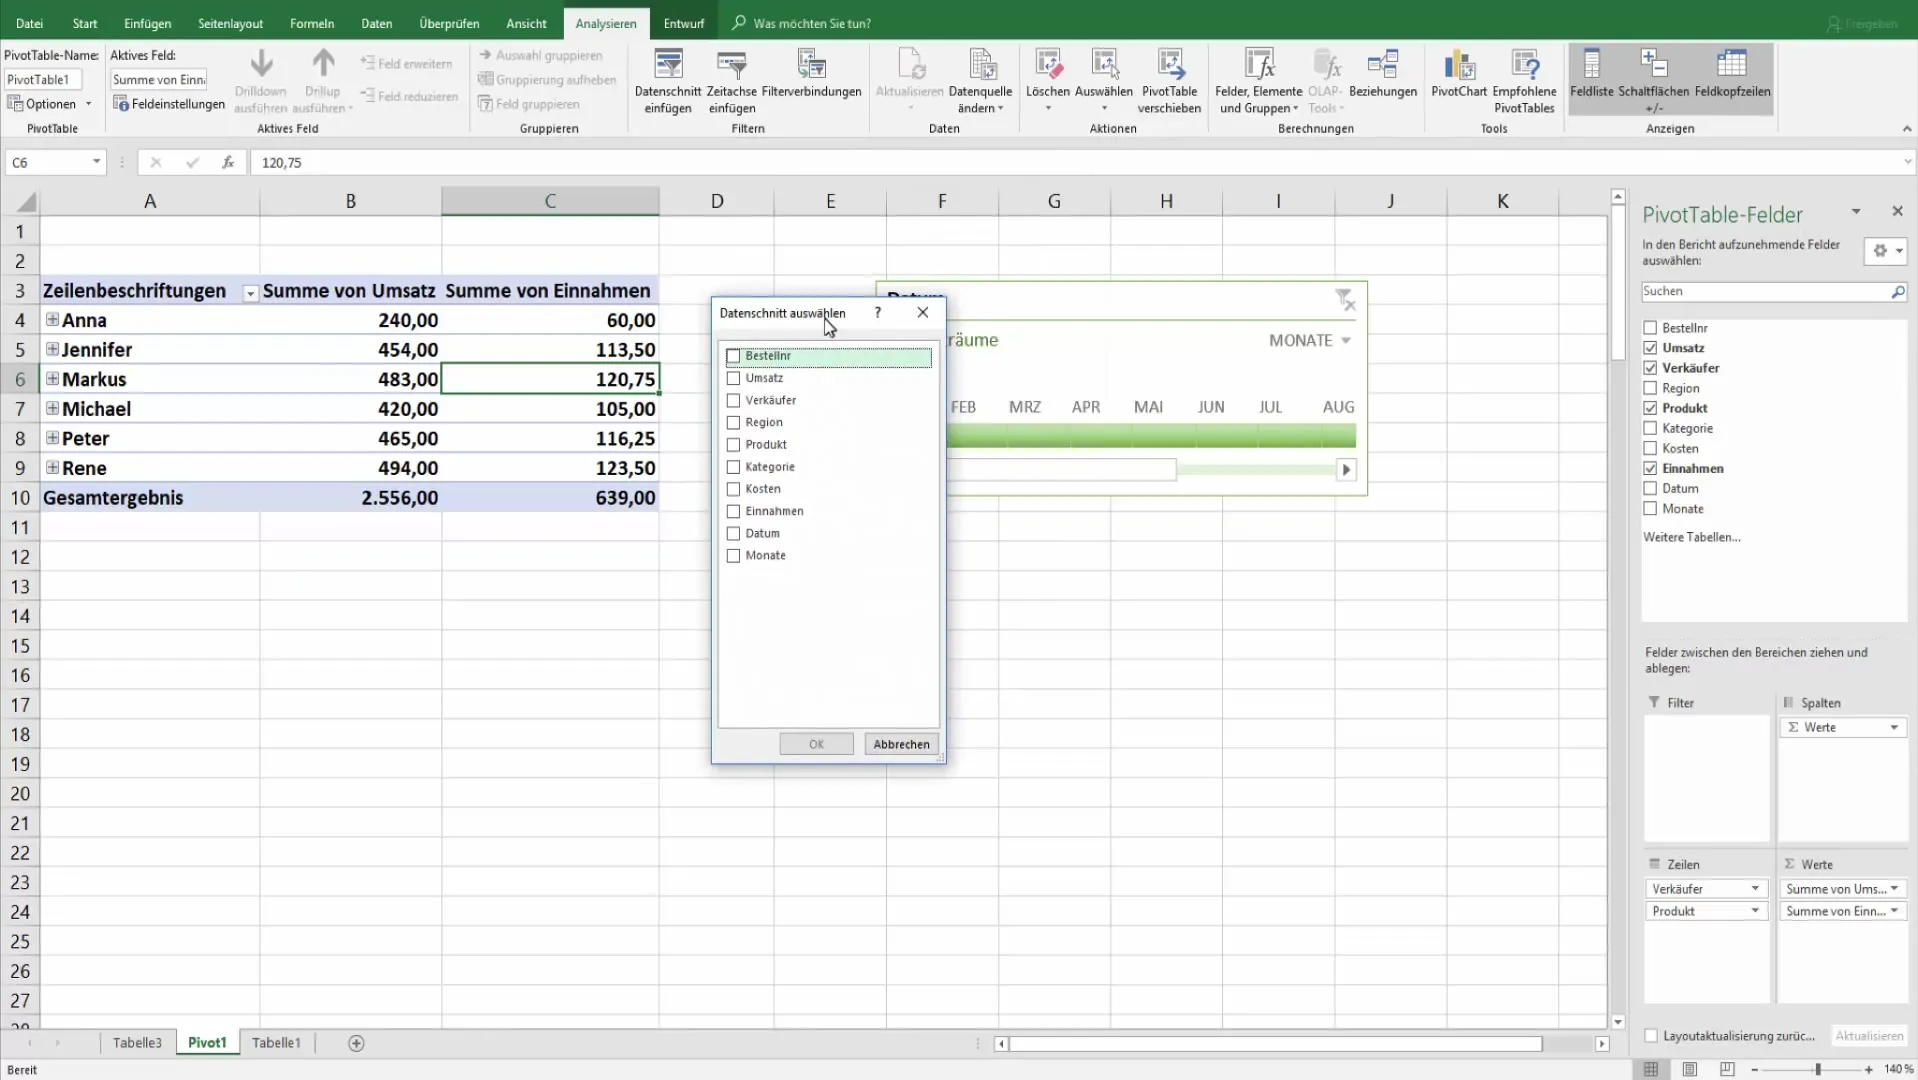Click the timeline horizontal scrollbar thumb
The width and height of the screenshot is (1918, 1080).
pyautogui.click(x=1061, y=470)
